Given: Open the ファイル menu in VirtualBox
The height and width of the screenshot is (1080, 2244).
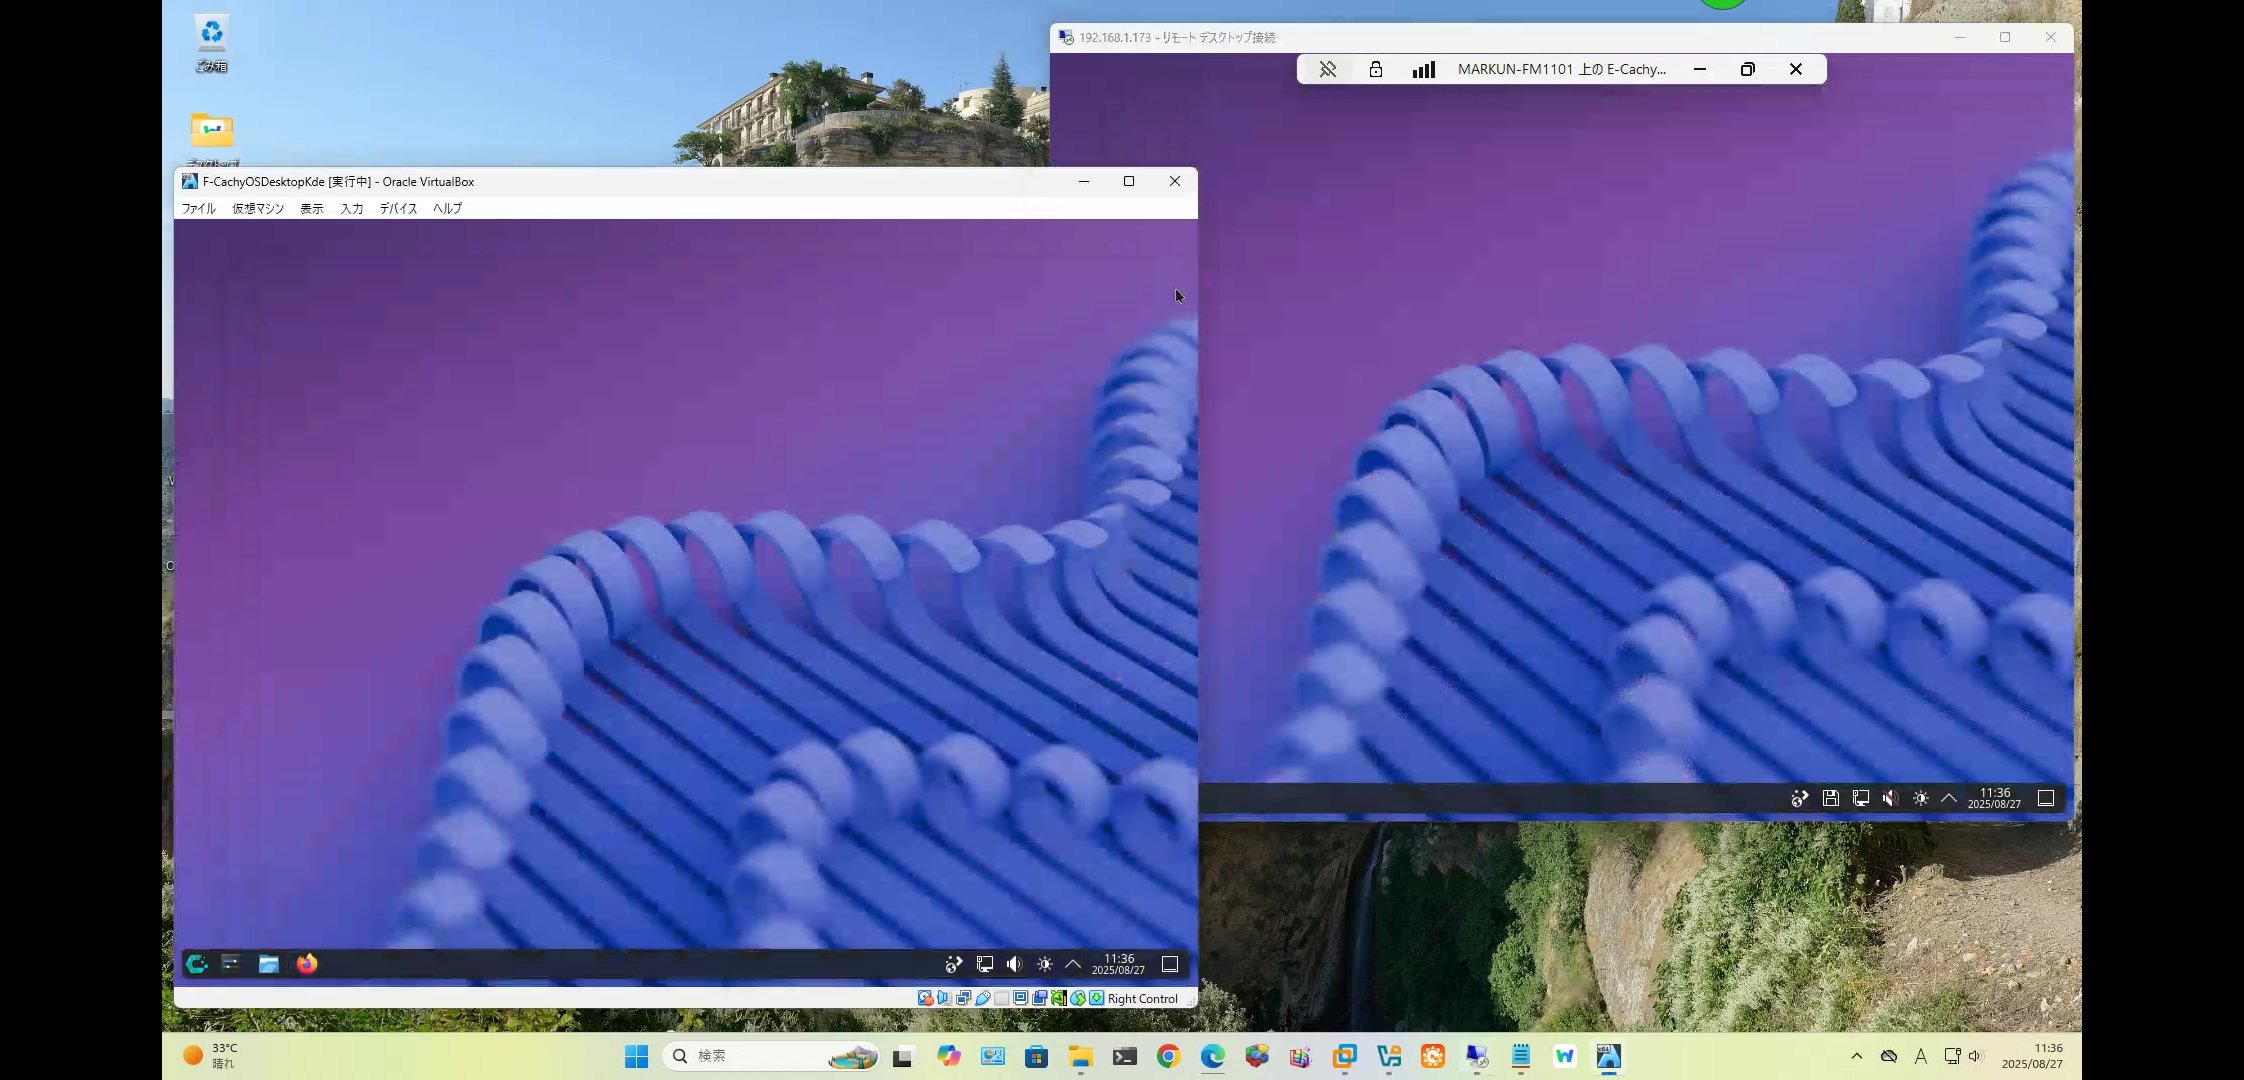Looking at the screenshot, I should coord(198,208).
